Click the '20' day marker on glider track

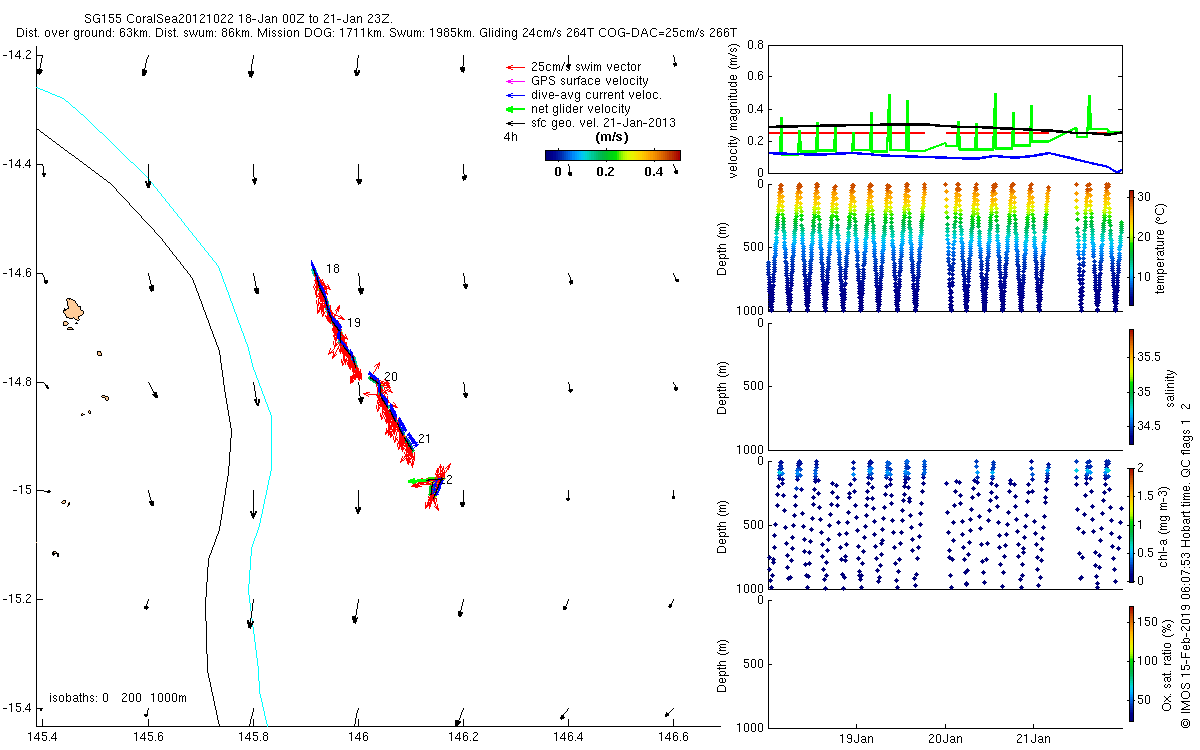(391, 376)
